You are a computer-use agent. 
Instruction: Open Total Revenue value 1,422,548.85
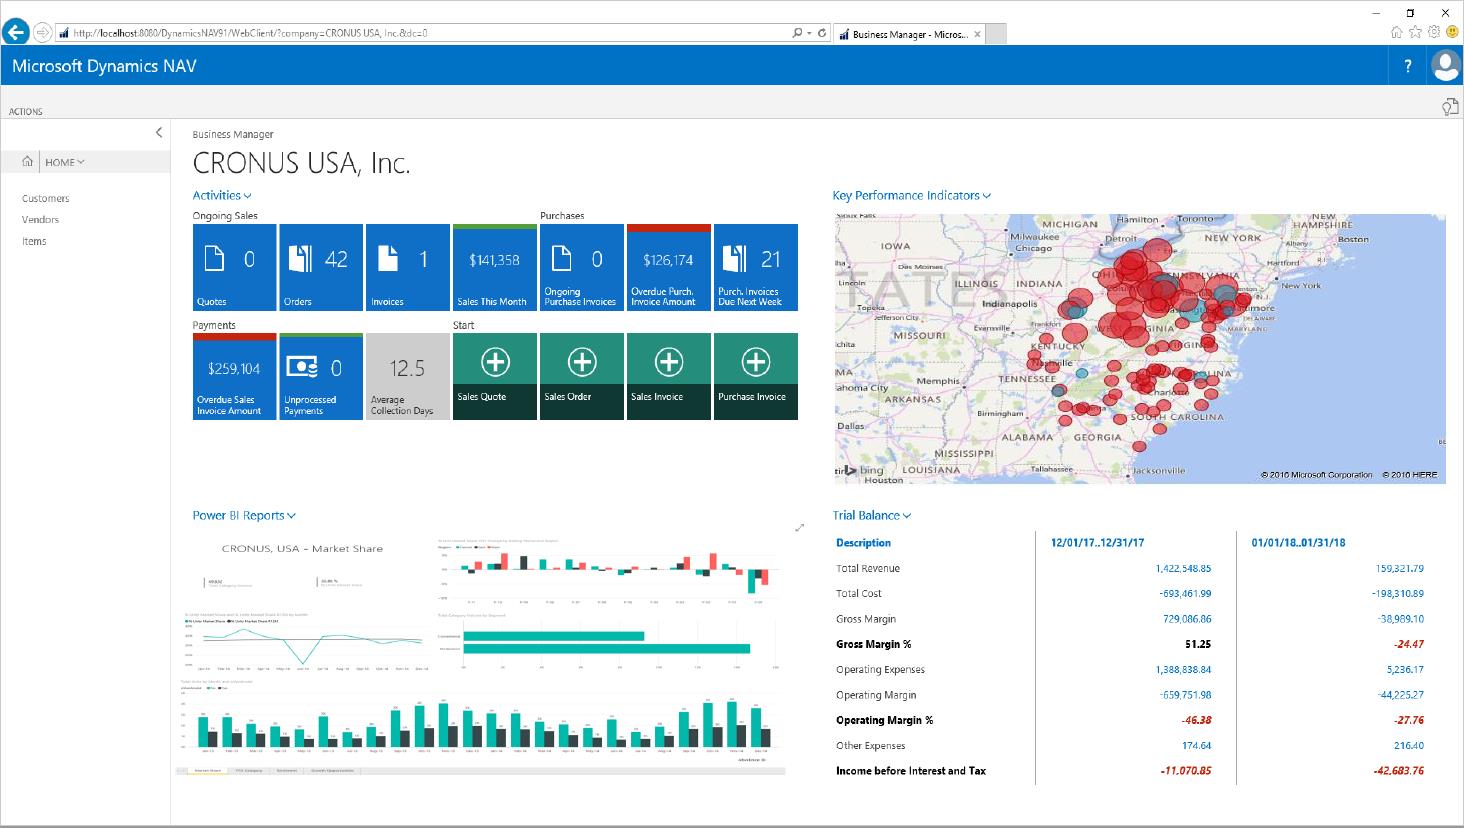(1183, 568)
